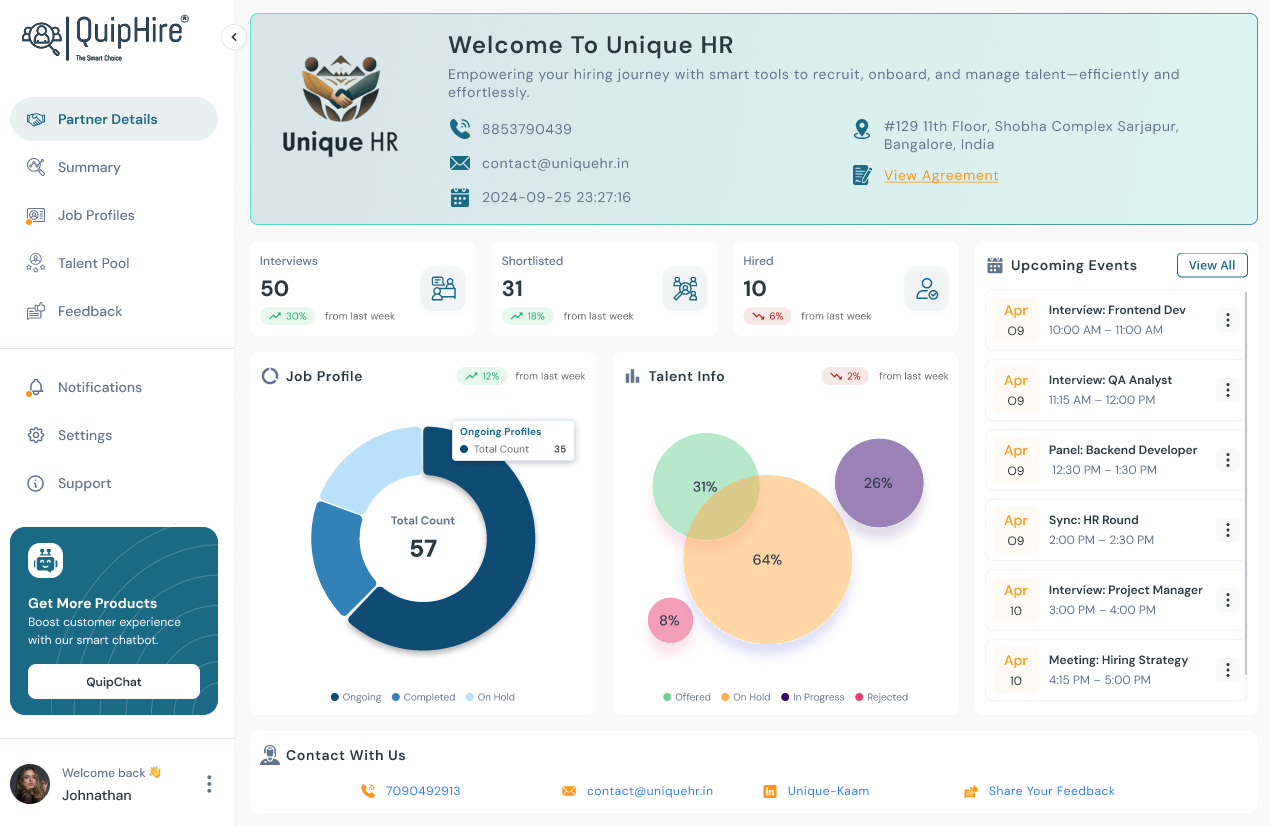Click the phone icon beside 8853790439
Image resolution: width=1270 pixels, height=826 pixels.
(460, 129)
